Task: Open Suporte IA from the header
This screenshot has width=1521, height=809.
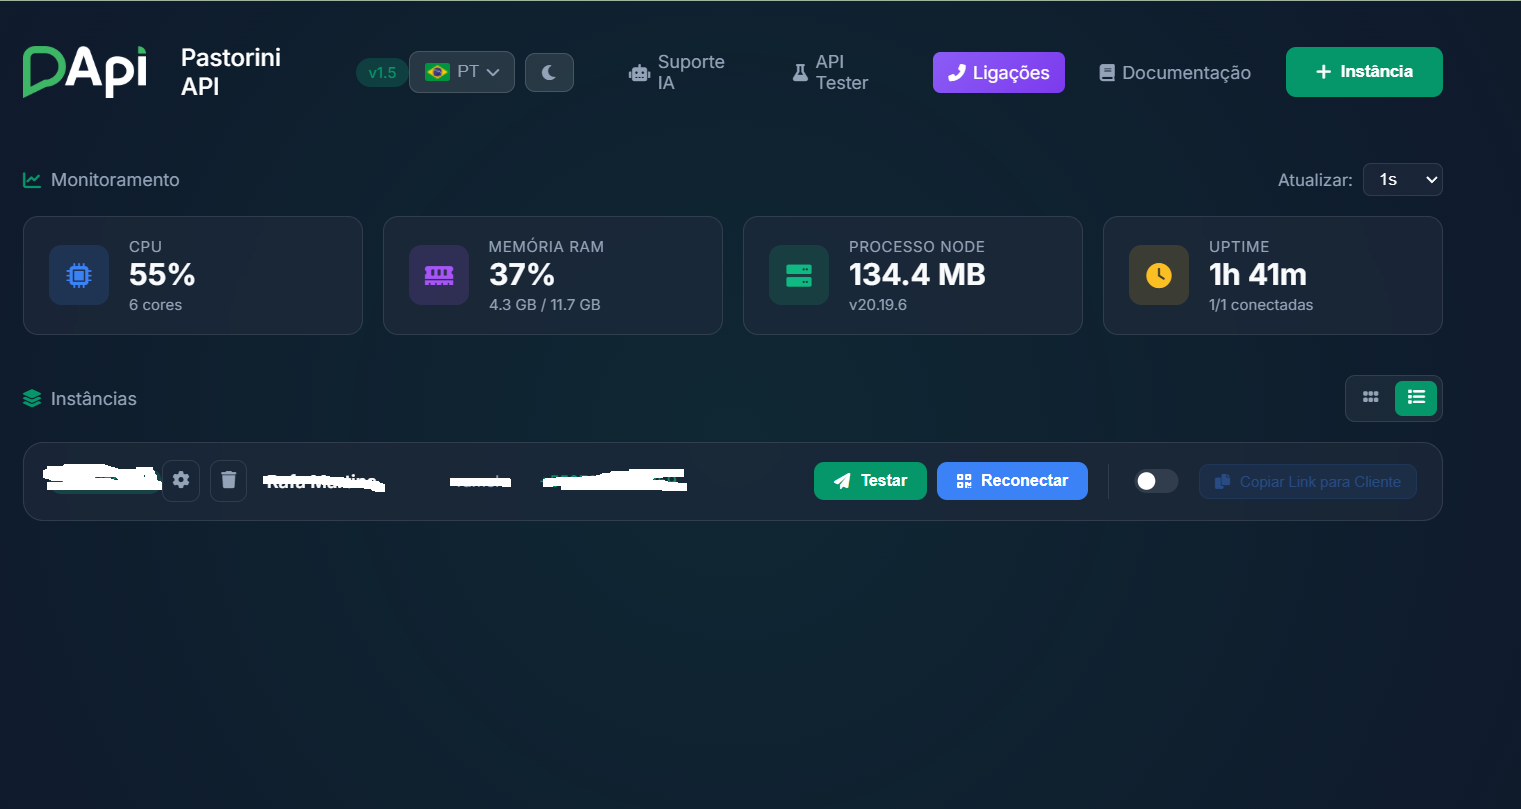Action: pyautogui.click(x=677, y=72)
